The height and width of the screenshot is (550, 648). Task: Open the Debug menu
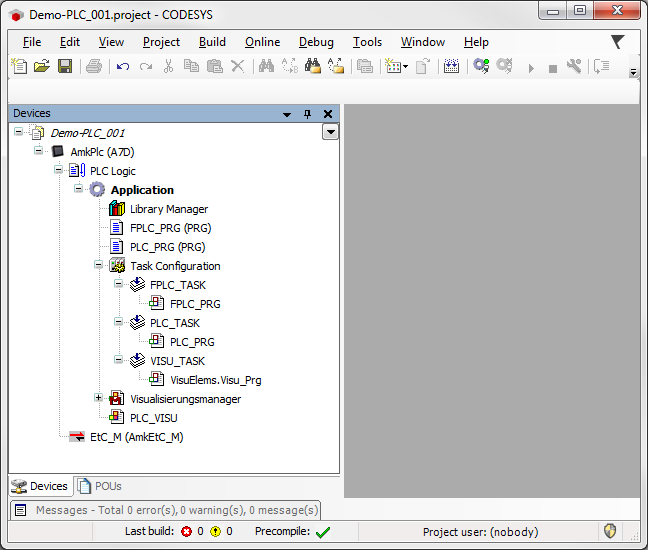point(316,42)
